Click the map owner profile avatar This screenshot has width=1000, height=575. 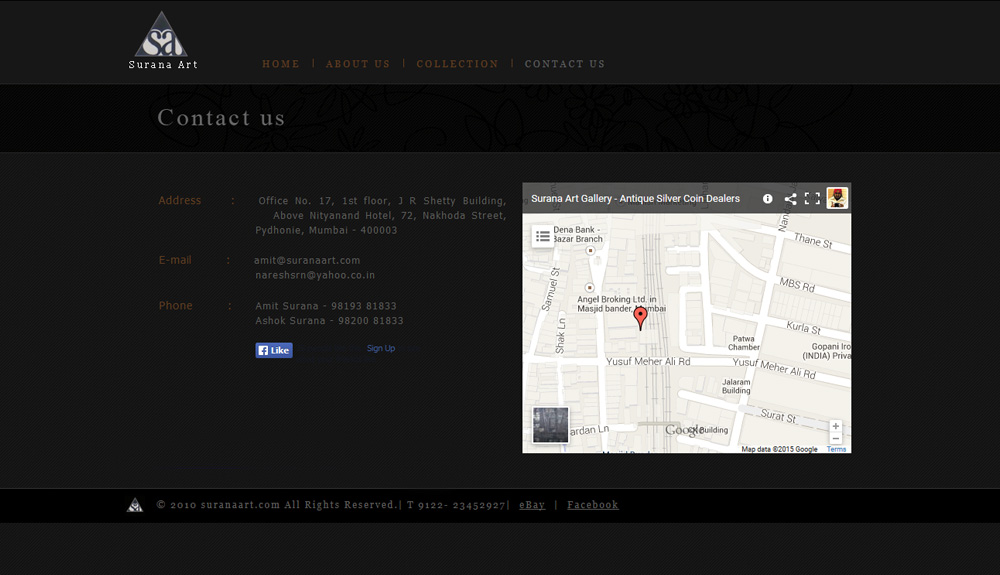(837, 198)
